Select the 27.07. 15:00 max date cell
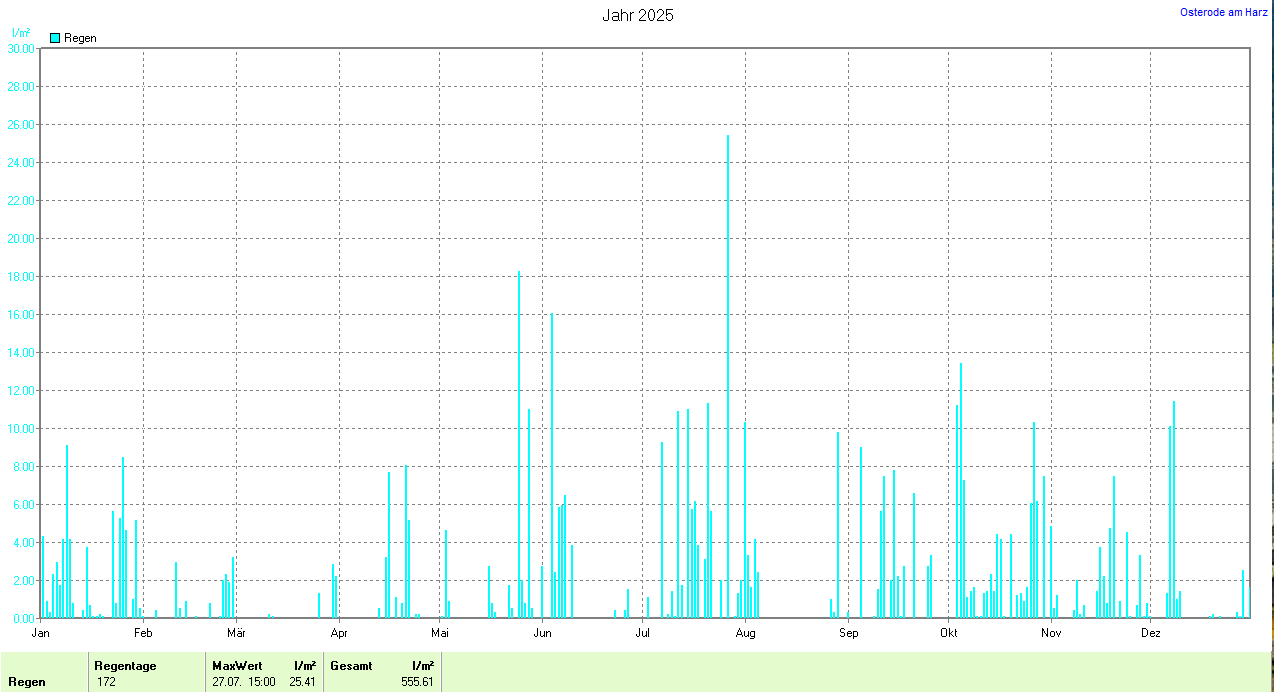Viewport: 1274px width, 692px height. [244, 682]
